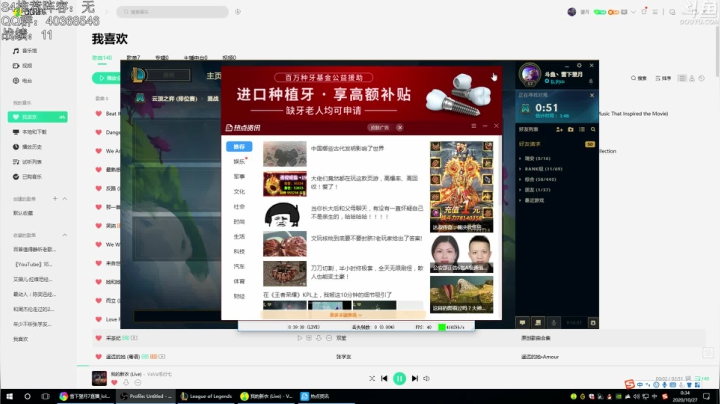720x404 pixels.
Task: Switch to the 歌曲140 songs tab
Action: [x=102, y=57]
